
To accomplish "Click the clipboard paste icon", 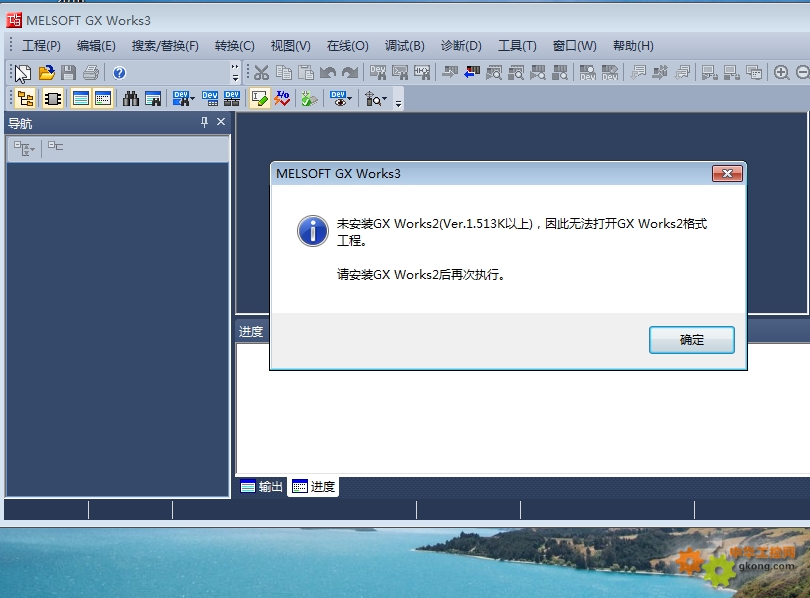I will tap(306, 73).
